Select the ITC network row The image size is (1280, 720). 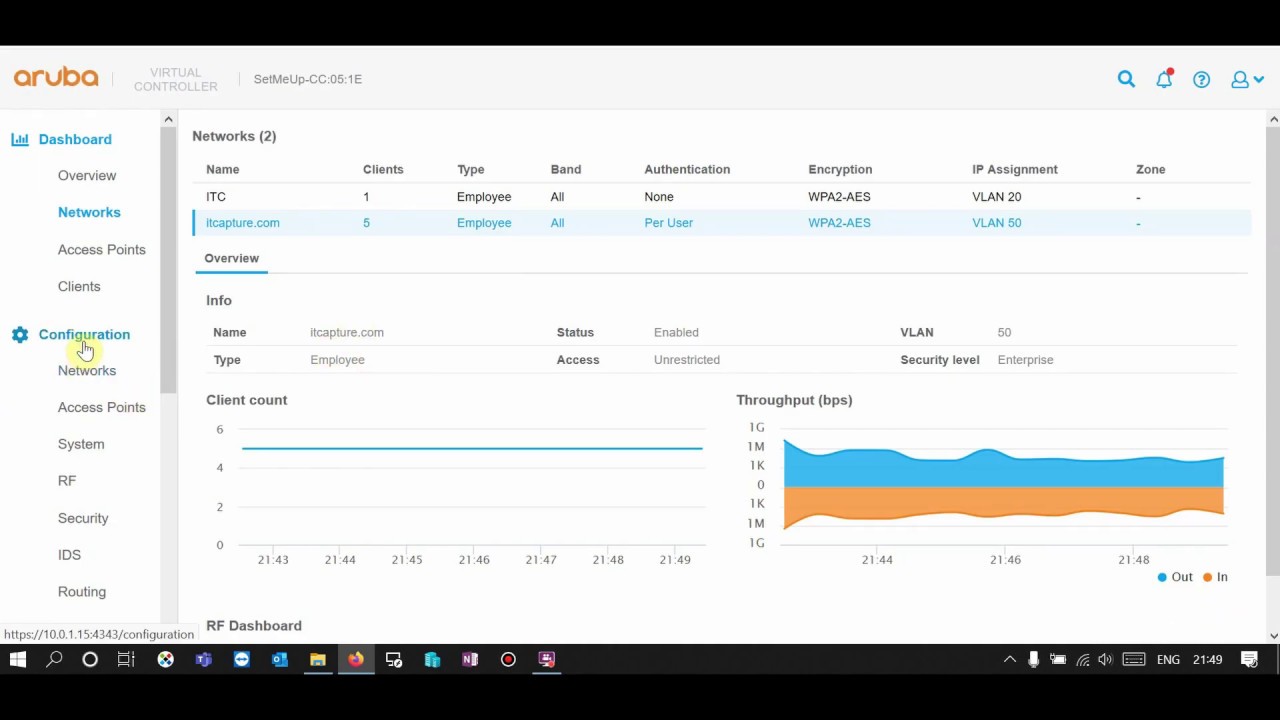click(721, 197)
